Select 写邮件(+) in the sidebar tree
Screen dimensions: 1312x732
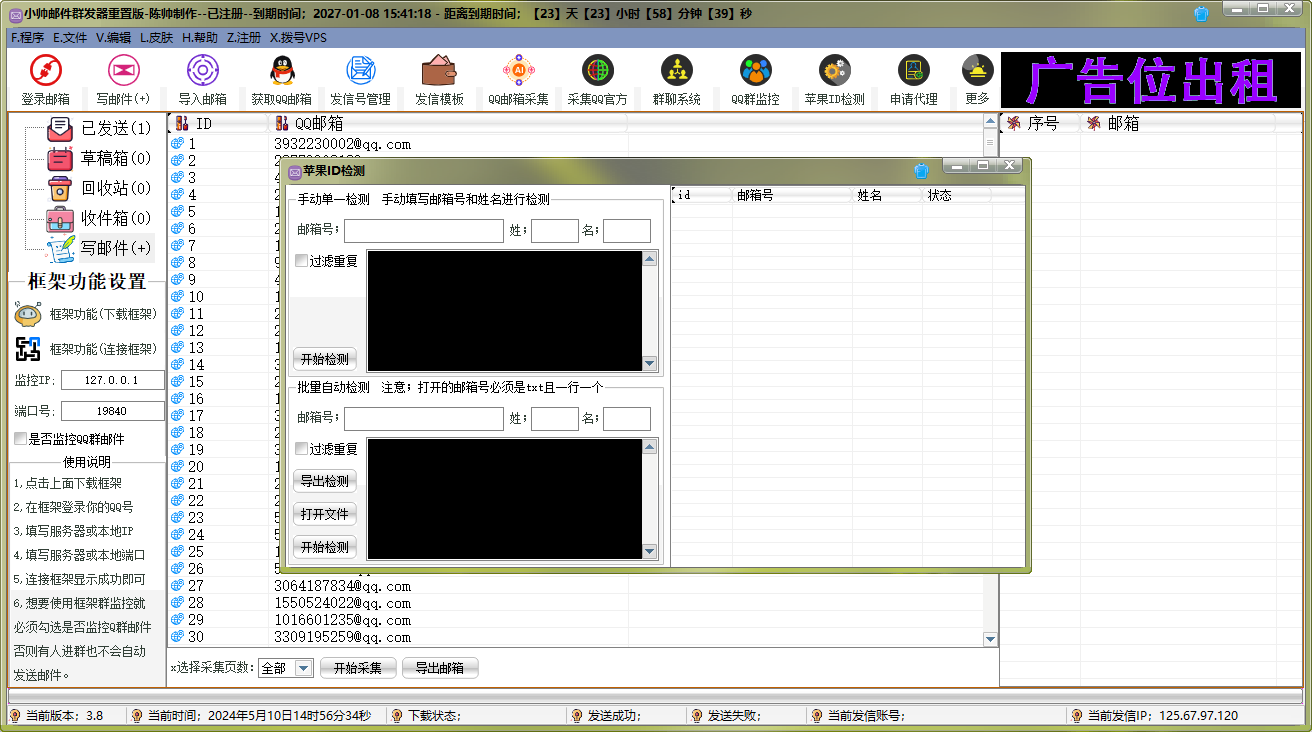click(x=100, y=248)
